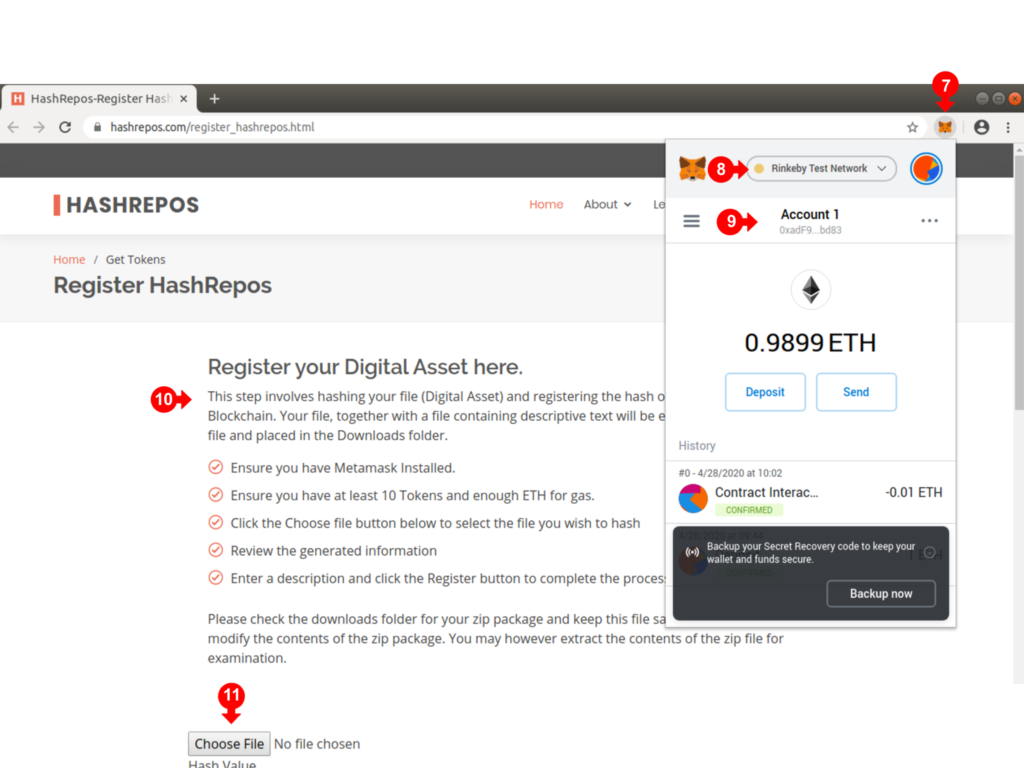Open Chrome profile icon
The width and height of the screenshot is (1024, 768).
point(981,127)
